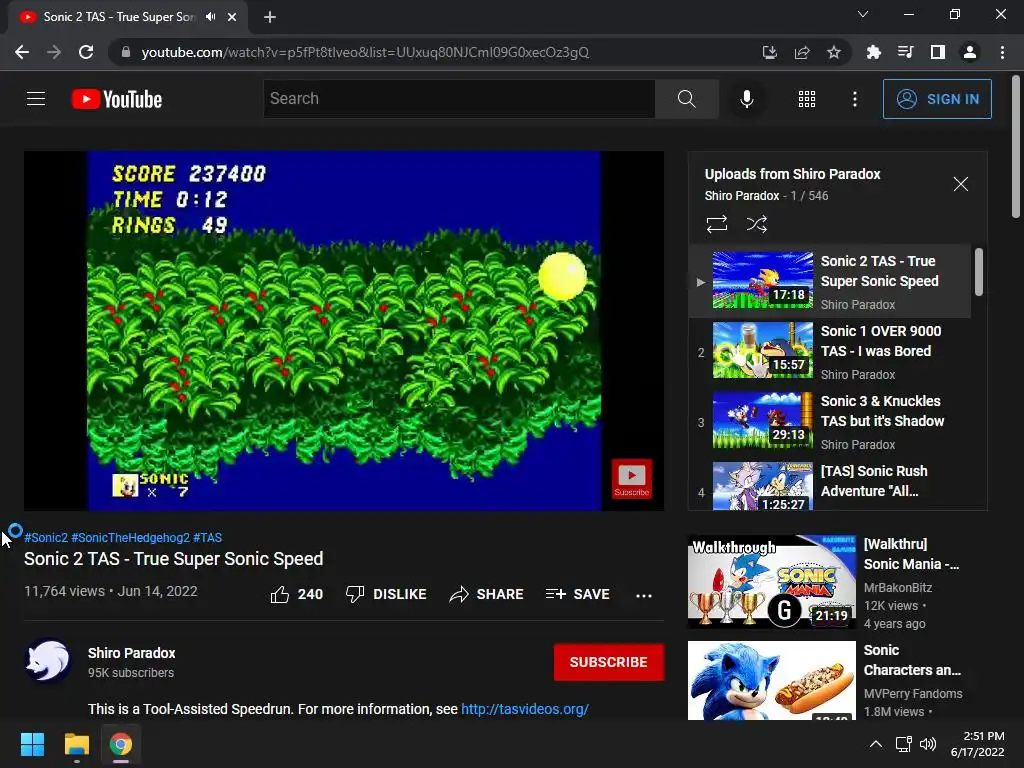
Task: Toggle playlist loop
Action: [717, 224]
